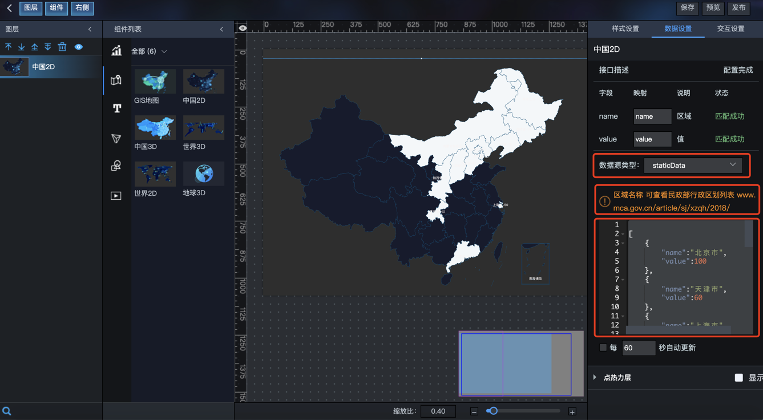The width and height of the screenshot is (764, 420).
Task: Enable the auto-update checkbox
Action: (x=603, y=347)
